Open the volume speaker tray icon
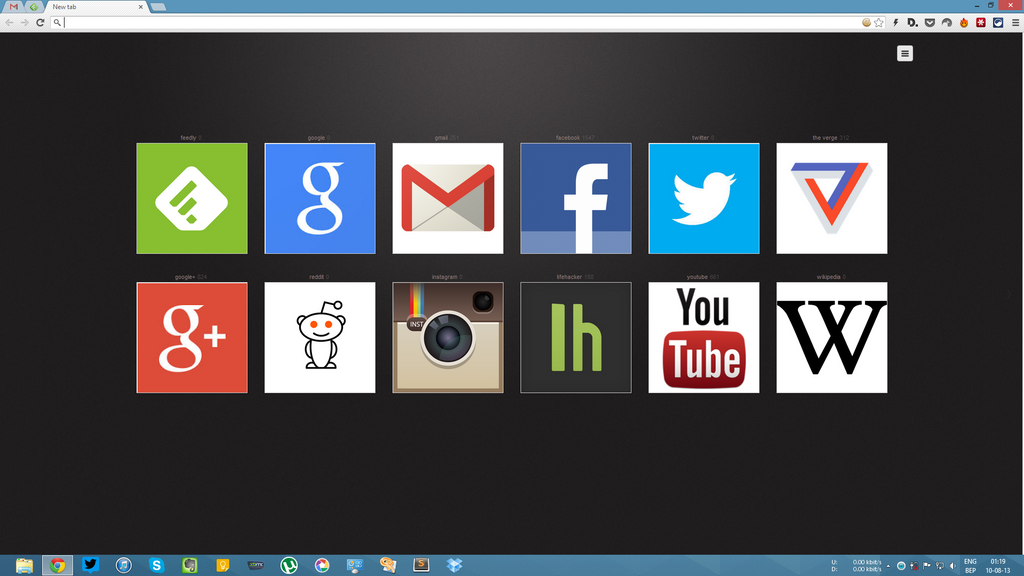Viewport: 1024px width, 576px height. 952,566
